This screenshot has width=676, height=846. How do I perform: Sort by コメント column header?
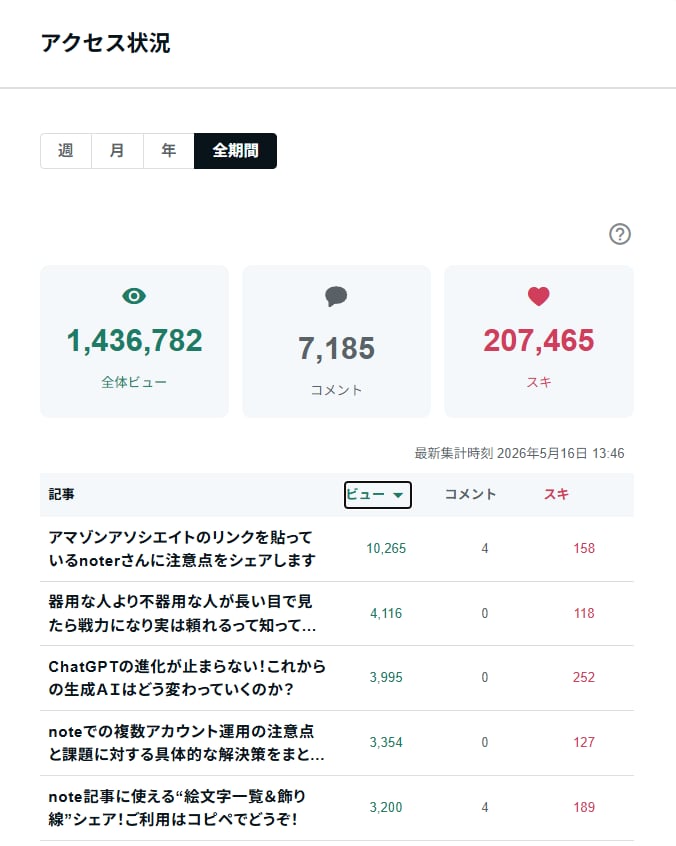coord(470,494)
